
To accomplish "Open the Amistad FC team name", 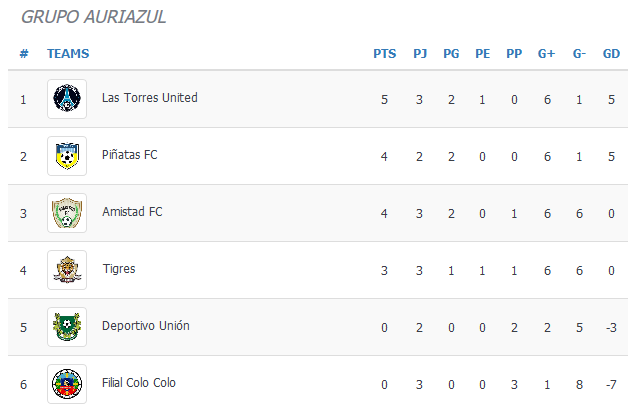I will tap(132, 212).
